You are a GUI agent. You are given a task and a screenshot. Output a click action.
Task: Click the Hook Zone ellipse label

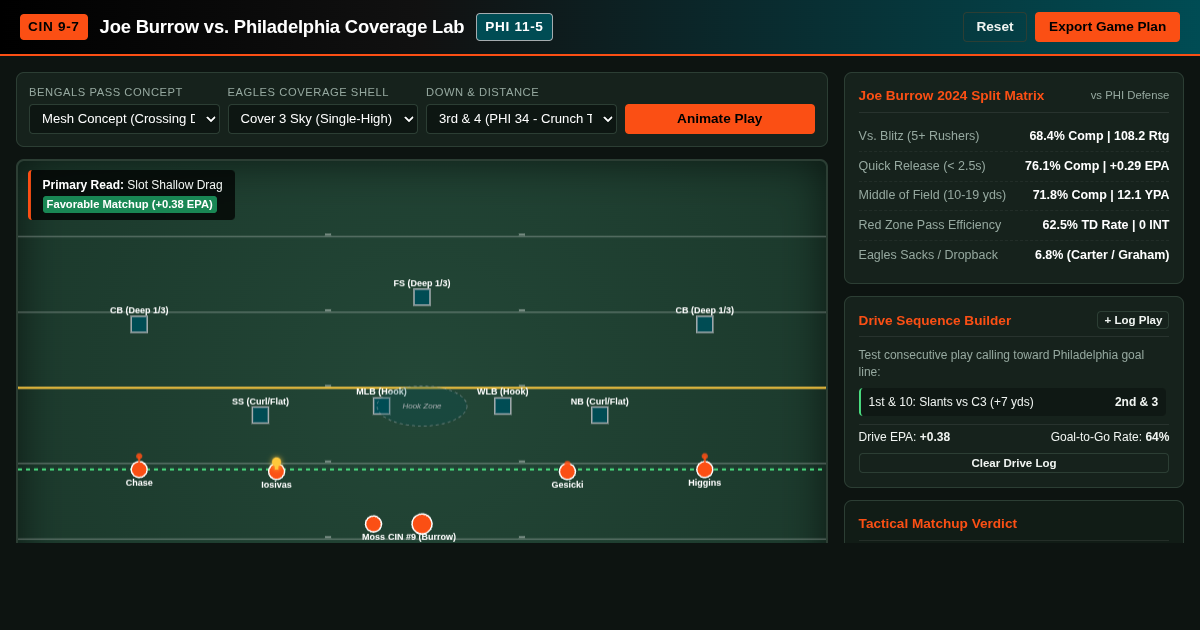coord(422,406)
